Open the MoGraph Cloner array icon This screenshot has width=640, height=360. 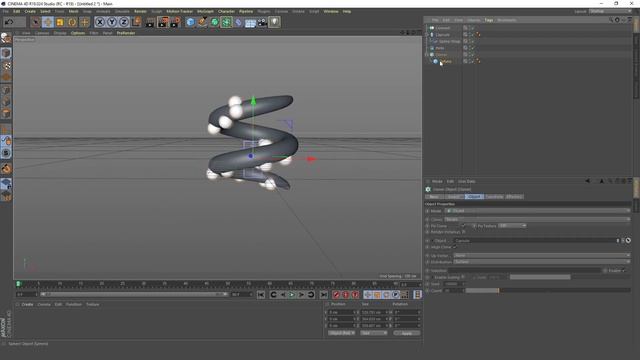point(227,22)
